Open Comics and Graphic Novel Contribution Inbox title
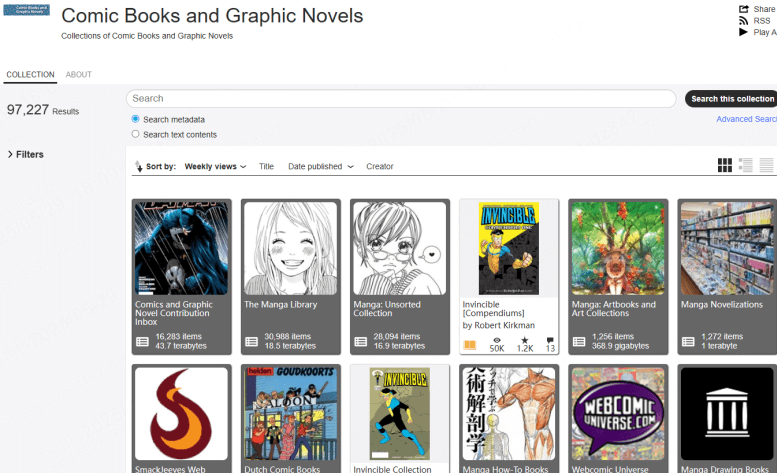The image size is (777, 473). pyautogui.click(x=174, y=313)
